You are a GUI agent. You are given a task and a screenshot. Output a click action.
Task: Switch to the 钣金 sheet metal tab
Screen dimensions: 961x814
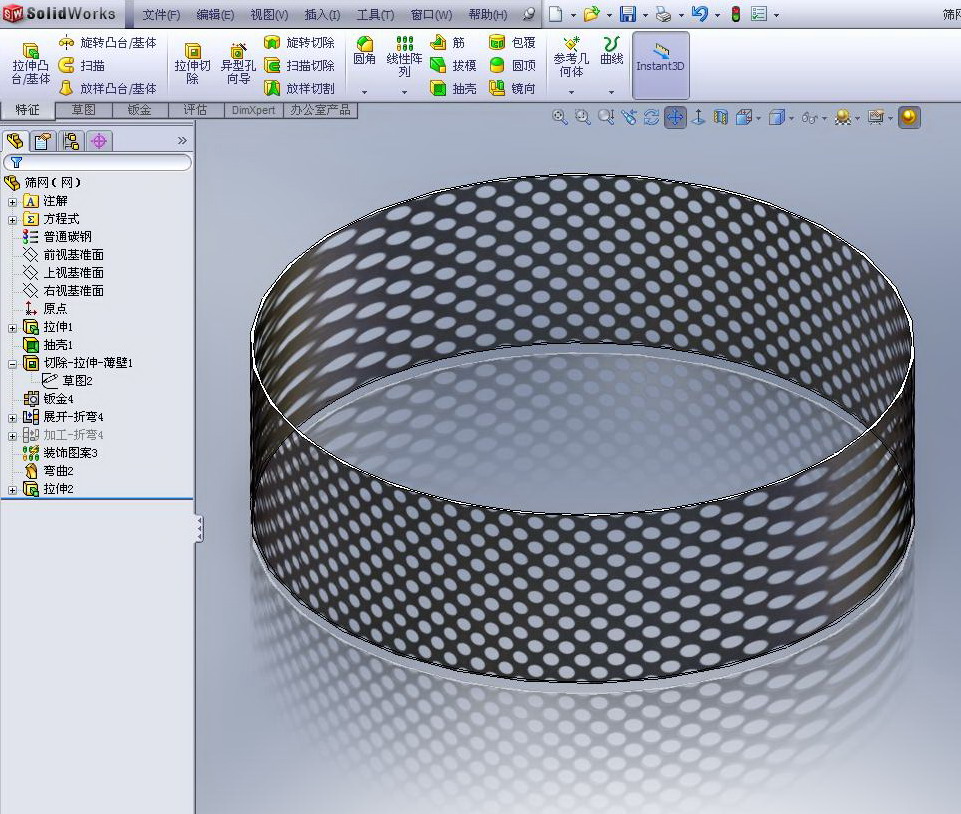click(x=140, y=110)
